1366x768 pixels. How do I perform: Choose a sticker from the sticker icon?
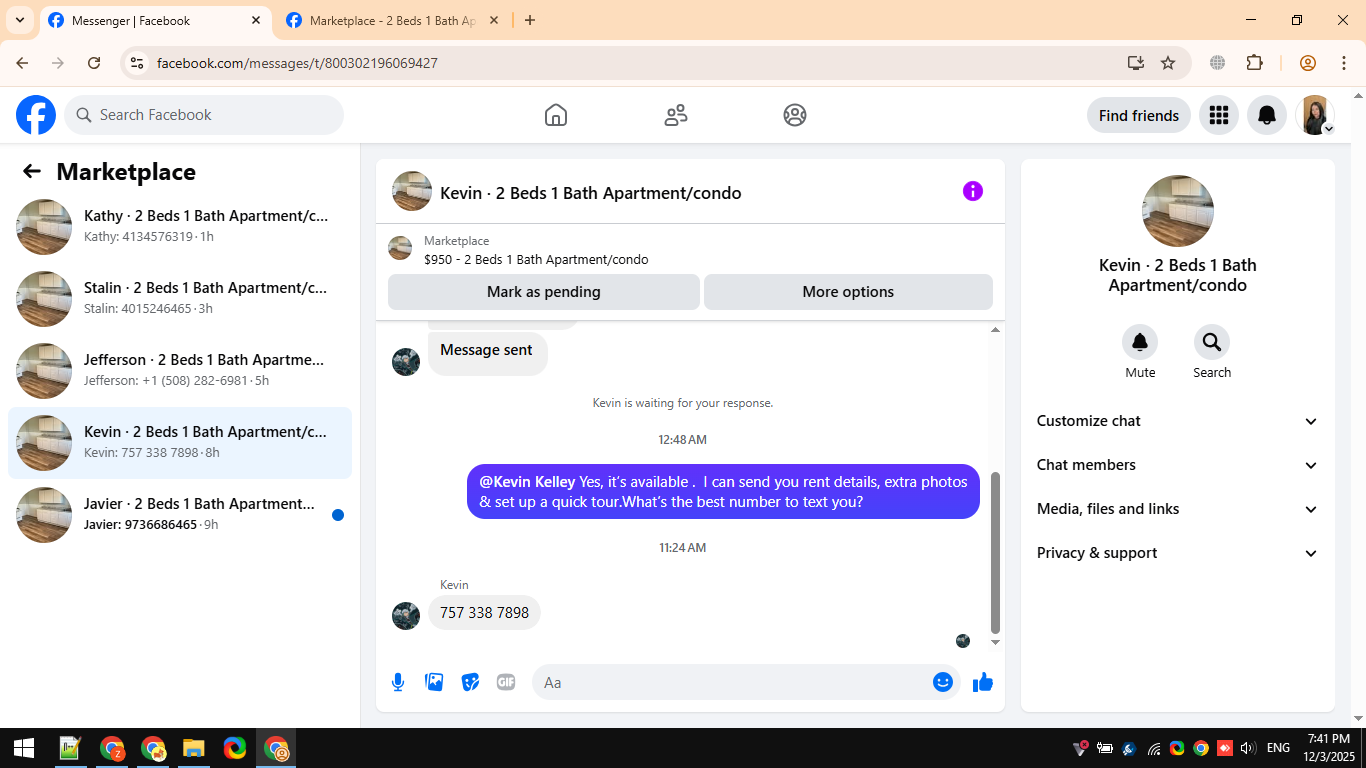coord(470,682)
